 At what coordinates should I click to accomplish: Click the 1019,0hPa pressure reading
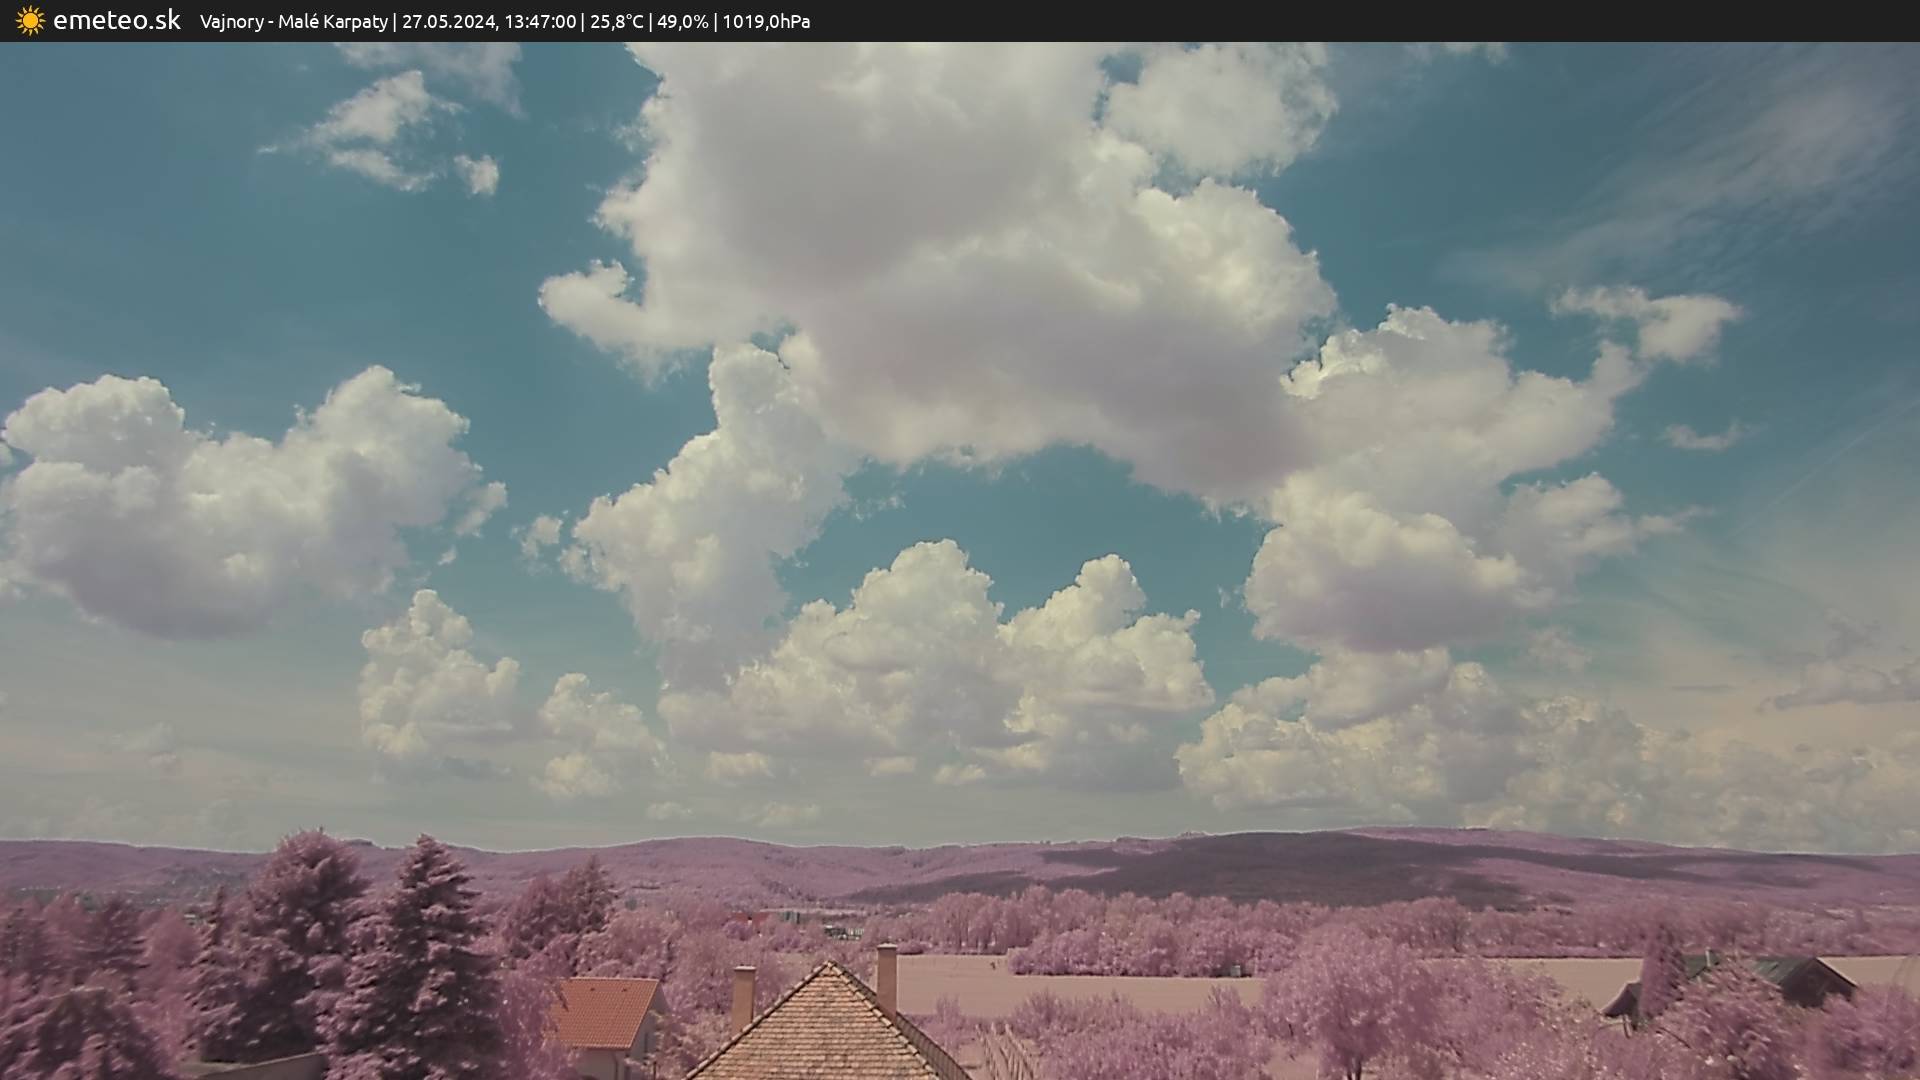pyautogui.click(x=766, y=21)
